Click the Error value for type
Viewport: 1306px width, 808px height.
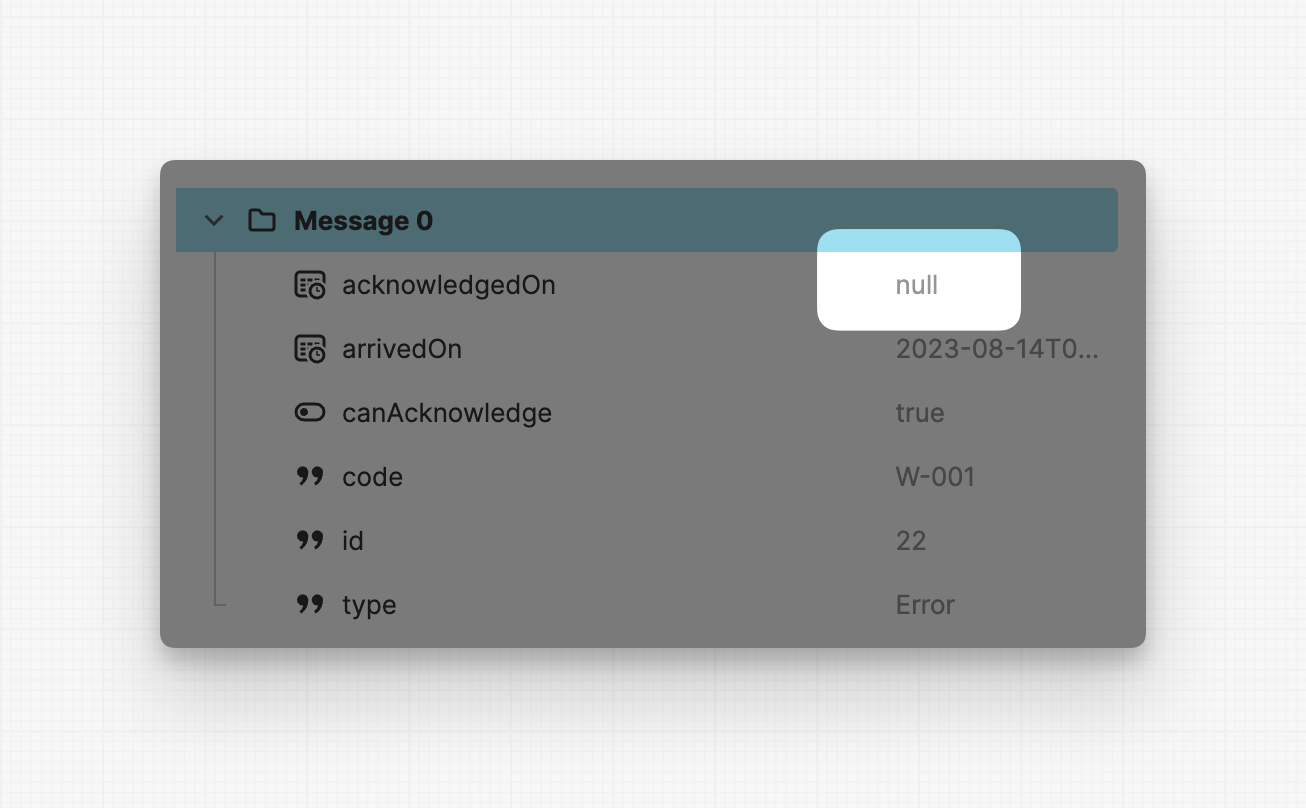coord(925,605)
